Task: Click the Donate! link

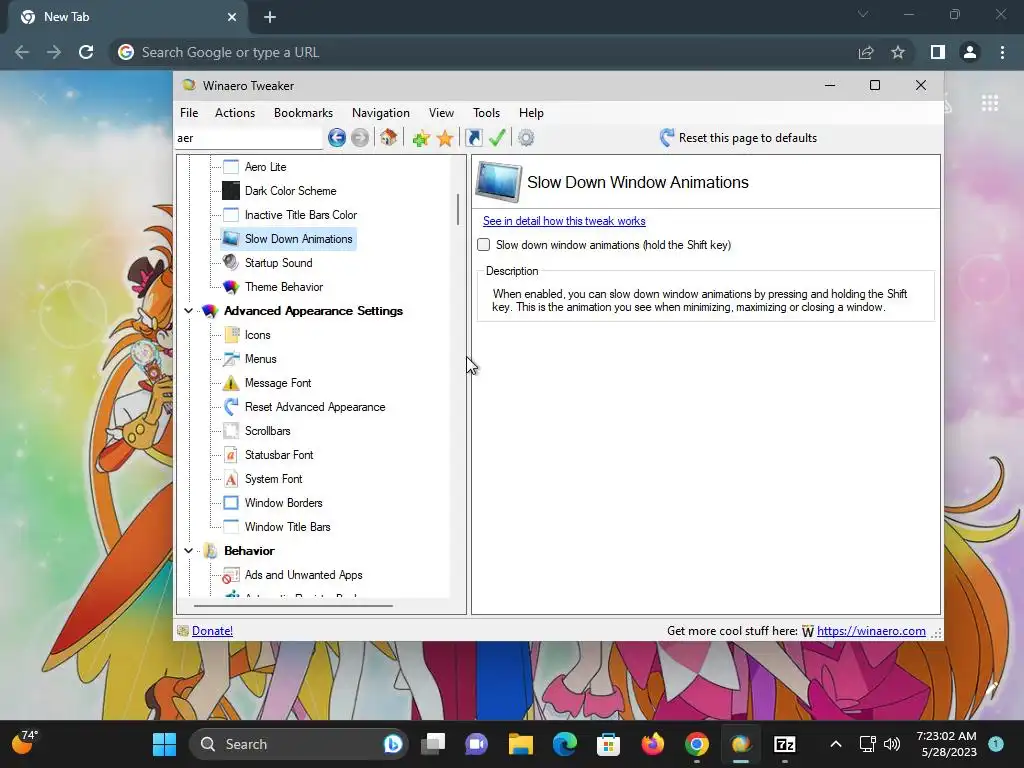Action: 212,631
